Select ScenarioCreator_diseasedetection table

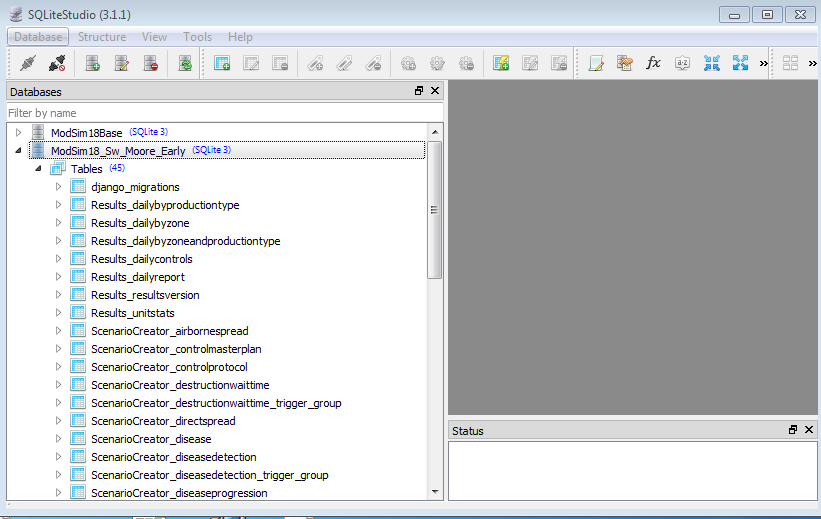174,457
